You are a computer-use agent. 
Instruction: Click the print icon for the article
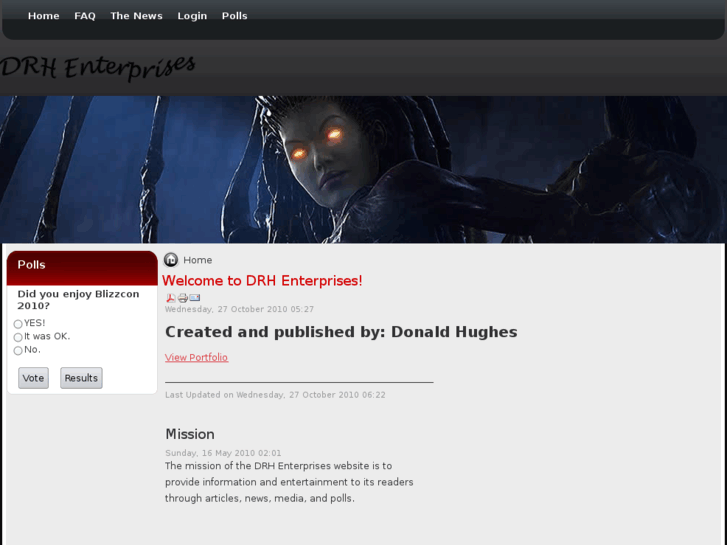pos(183,298)
